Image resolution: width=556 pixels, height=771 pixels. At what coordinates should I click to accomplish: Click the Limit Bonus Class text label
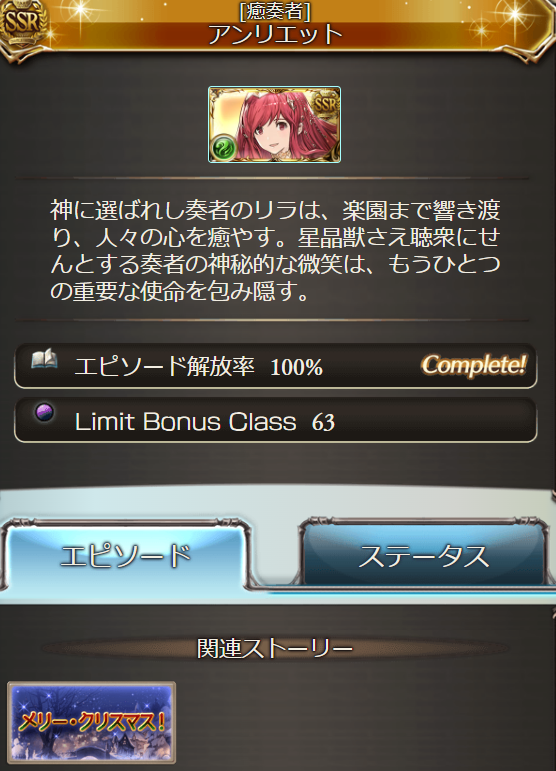185,421
